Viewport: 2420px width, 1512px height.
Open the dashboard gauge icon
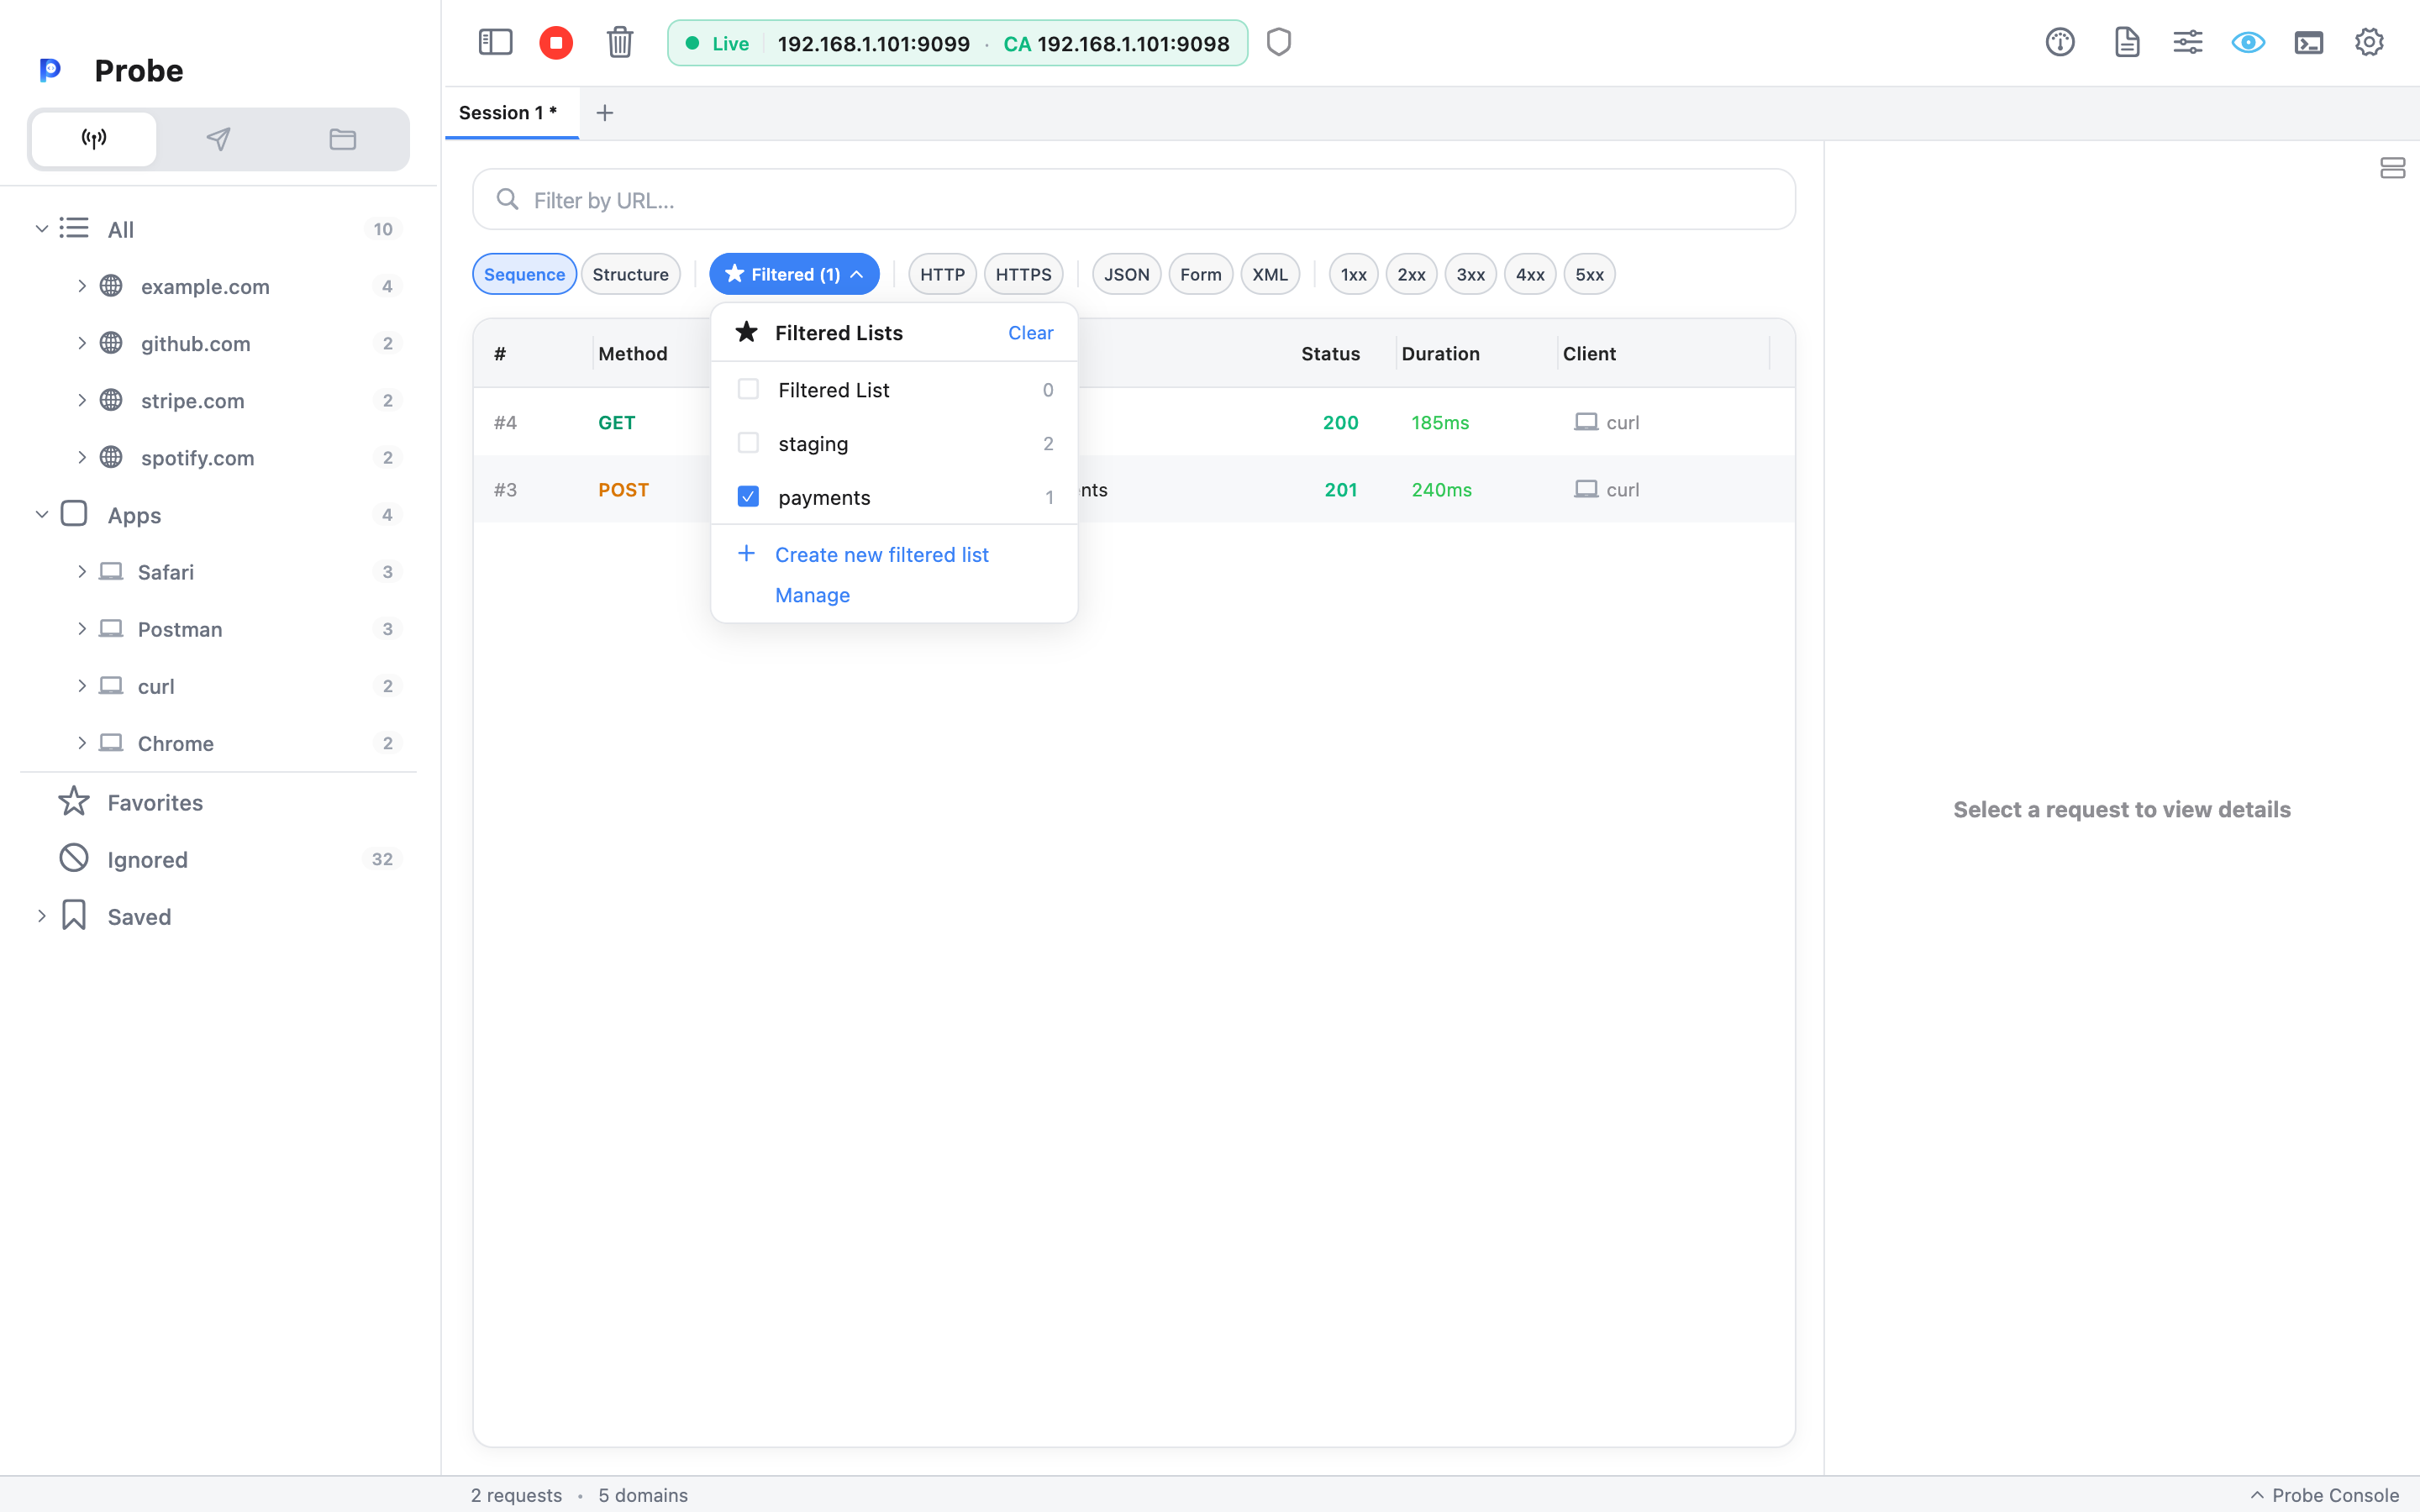(x=2060, y=42)
